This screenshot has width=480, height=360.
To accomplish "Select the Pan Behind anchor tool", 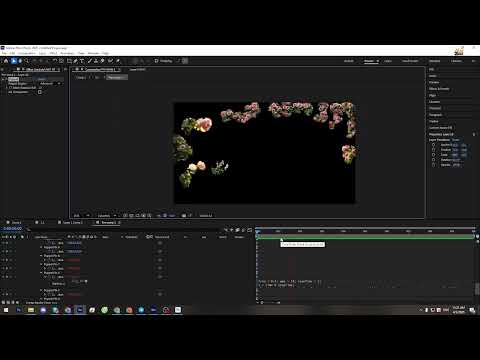I will tap(61, 61).
